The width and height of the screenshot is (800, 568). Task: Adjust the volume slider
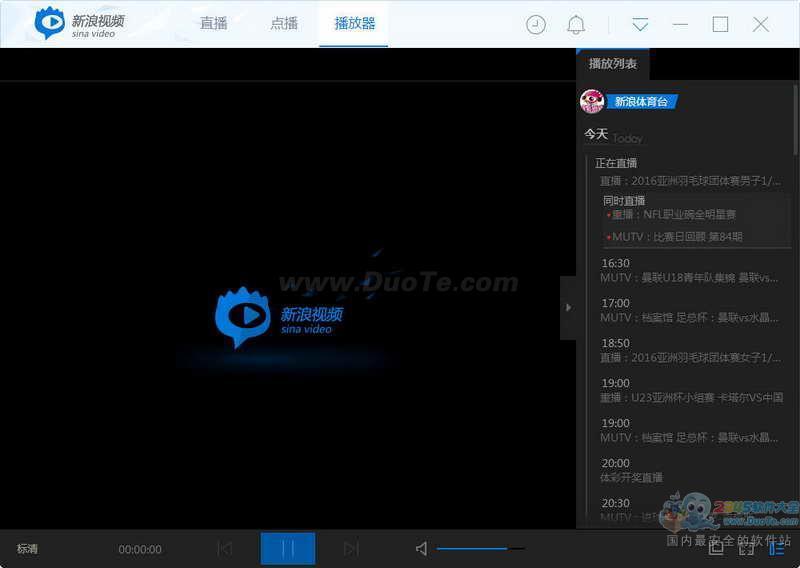(x=480, y=548)
